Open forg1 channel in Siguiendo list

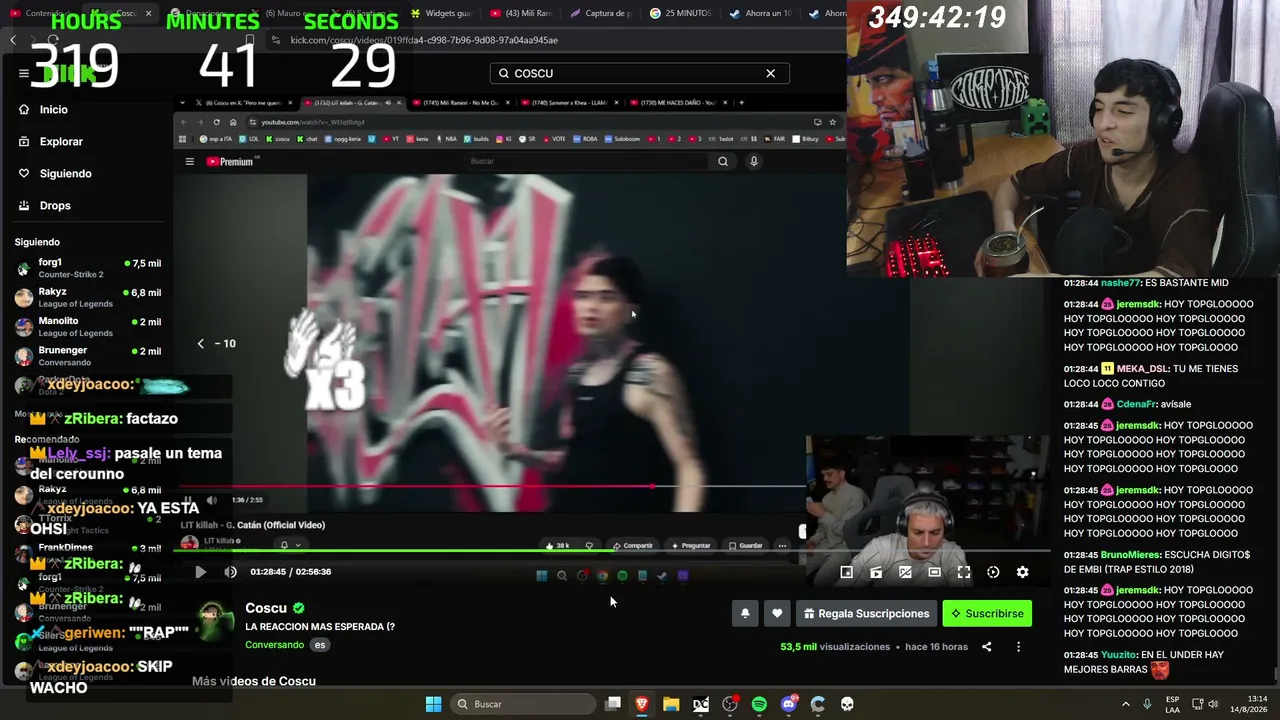[88, 268]
